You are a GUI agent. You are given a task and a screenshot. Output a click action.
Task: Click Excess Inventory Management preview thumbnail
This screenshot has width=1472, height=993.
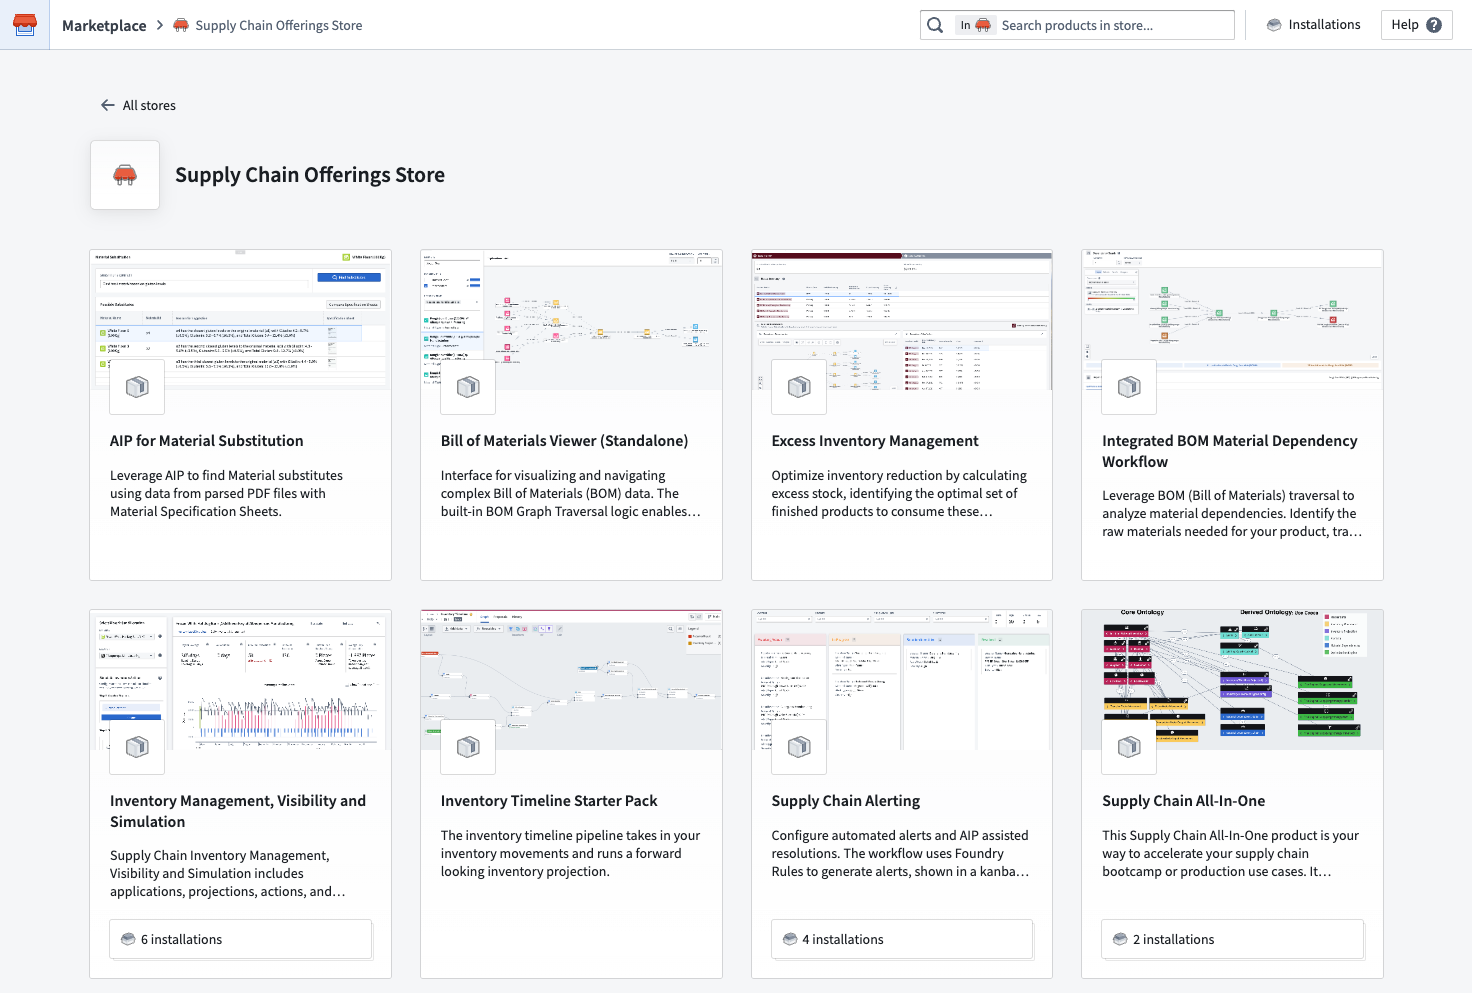pyautogui.click(x=902, y=320)
